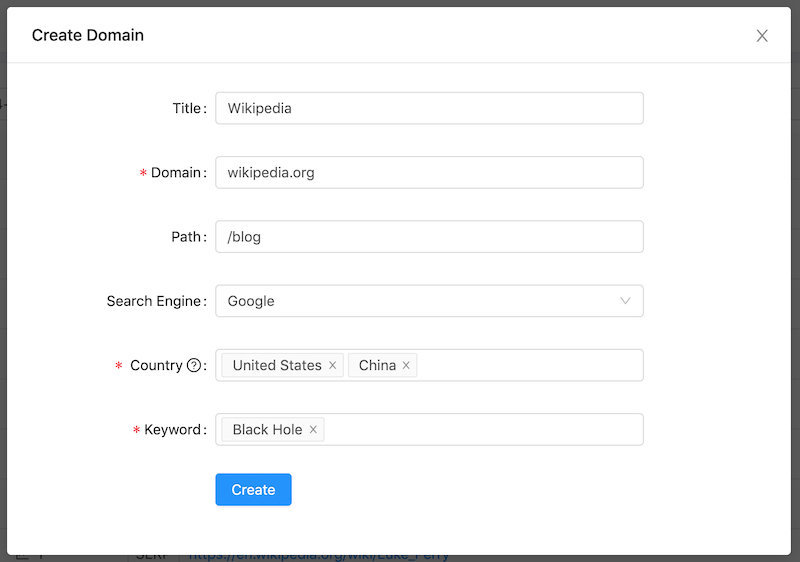Click the Create button

(253, 490)
